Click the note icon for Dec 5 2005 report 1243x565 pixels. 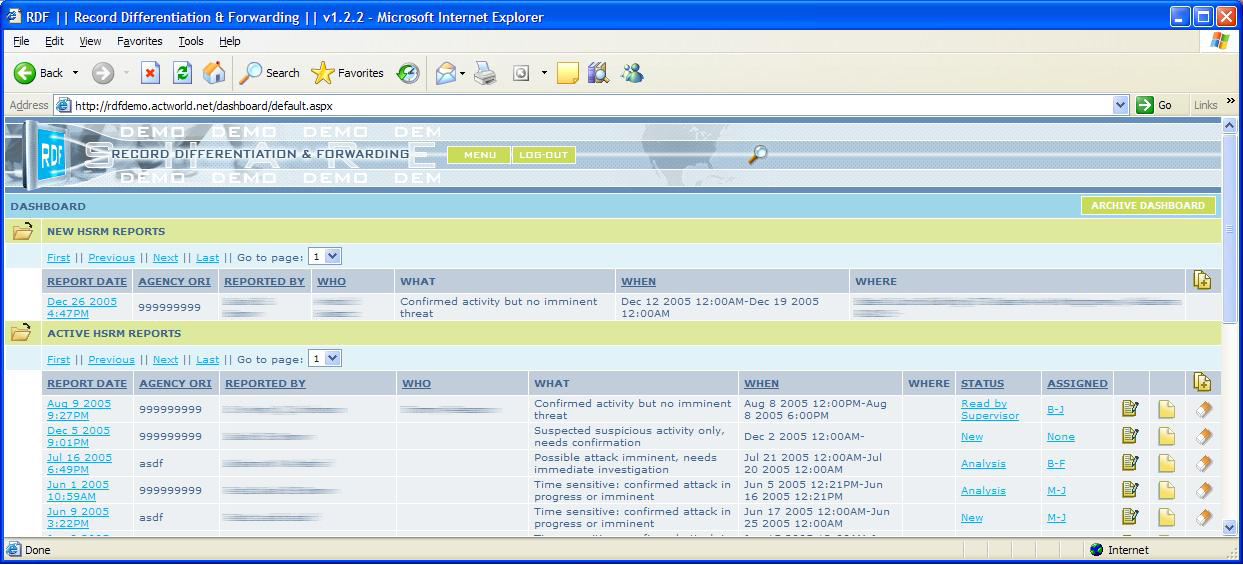point(1167,436)
